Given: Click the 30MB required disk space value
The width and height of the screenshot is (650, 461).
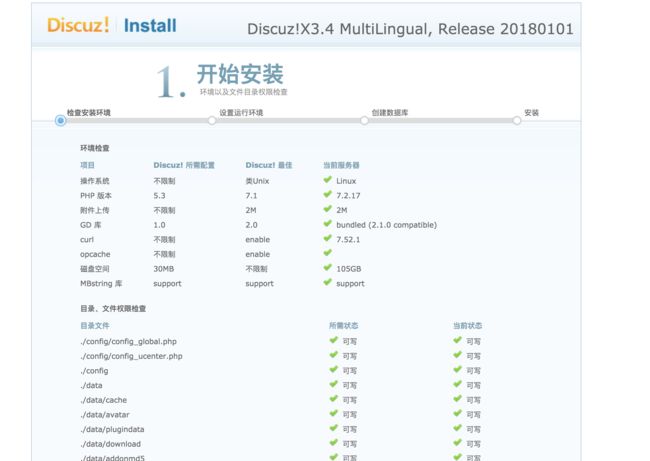Looking at the screenshot, I should coord(164,269).
